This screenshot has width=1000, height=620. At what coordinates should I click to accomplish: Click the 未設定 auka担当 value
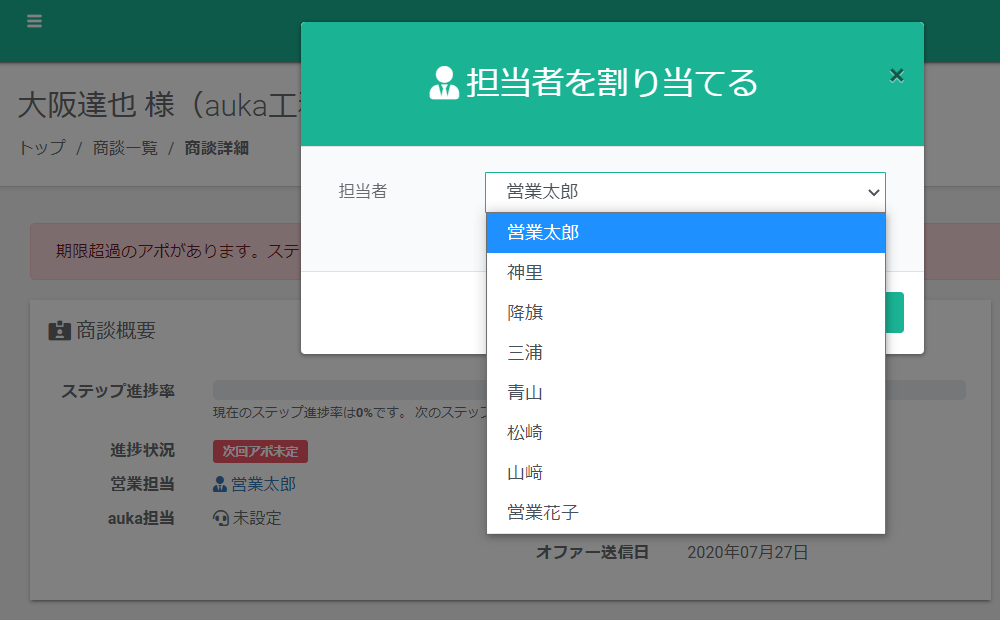point(257,518)
